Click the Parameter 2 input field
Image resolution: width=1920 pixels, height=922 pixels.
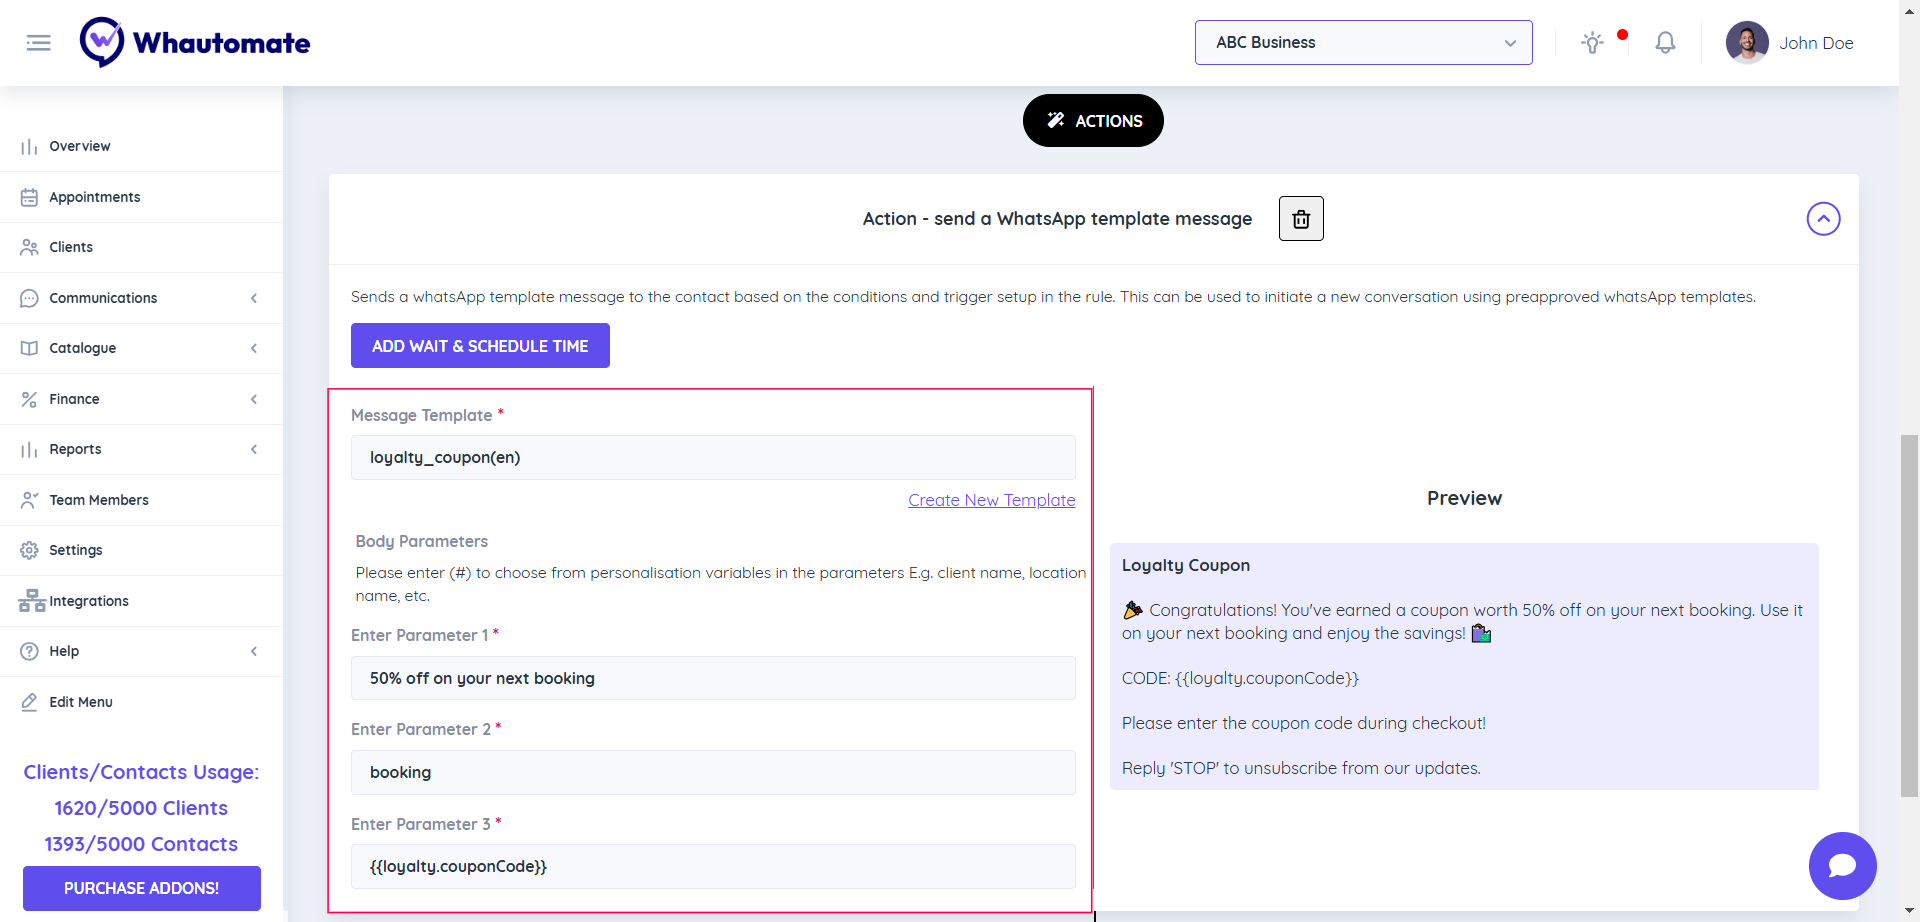(x=713, y=773)
